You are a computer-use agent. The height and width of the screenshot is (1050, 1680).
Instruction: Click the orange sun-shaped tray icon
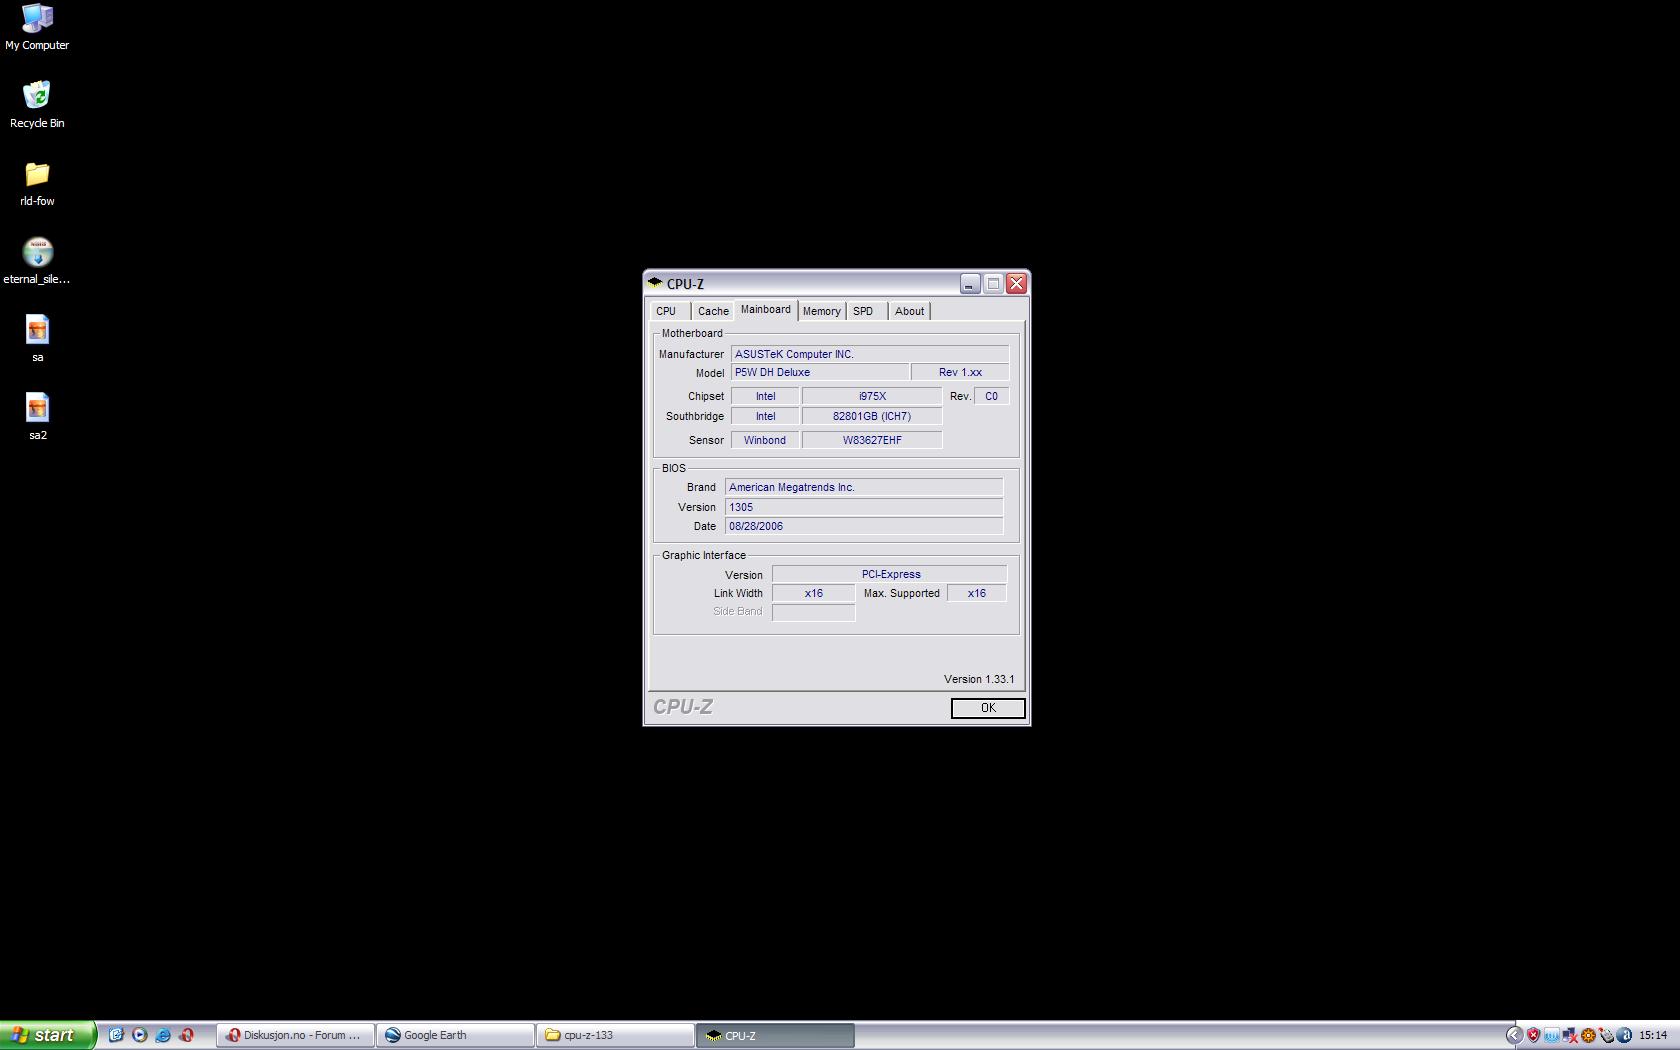pos(1587,1035)
